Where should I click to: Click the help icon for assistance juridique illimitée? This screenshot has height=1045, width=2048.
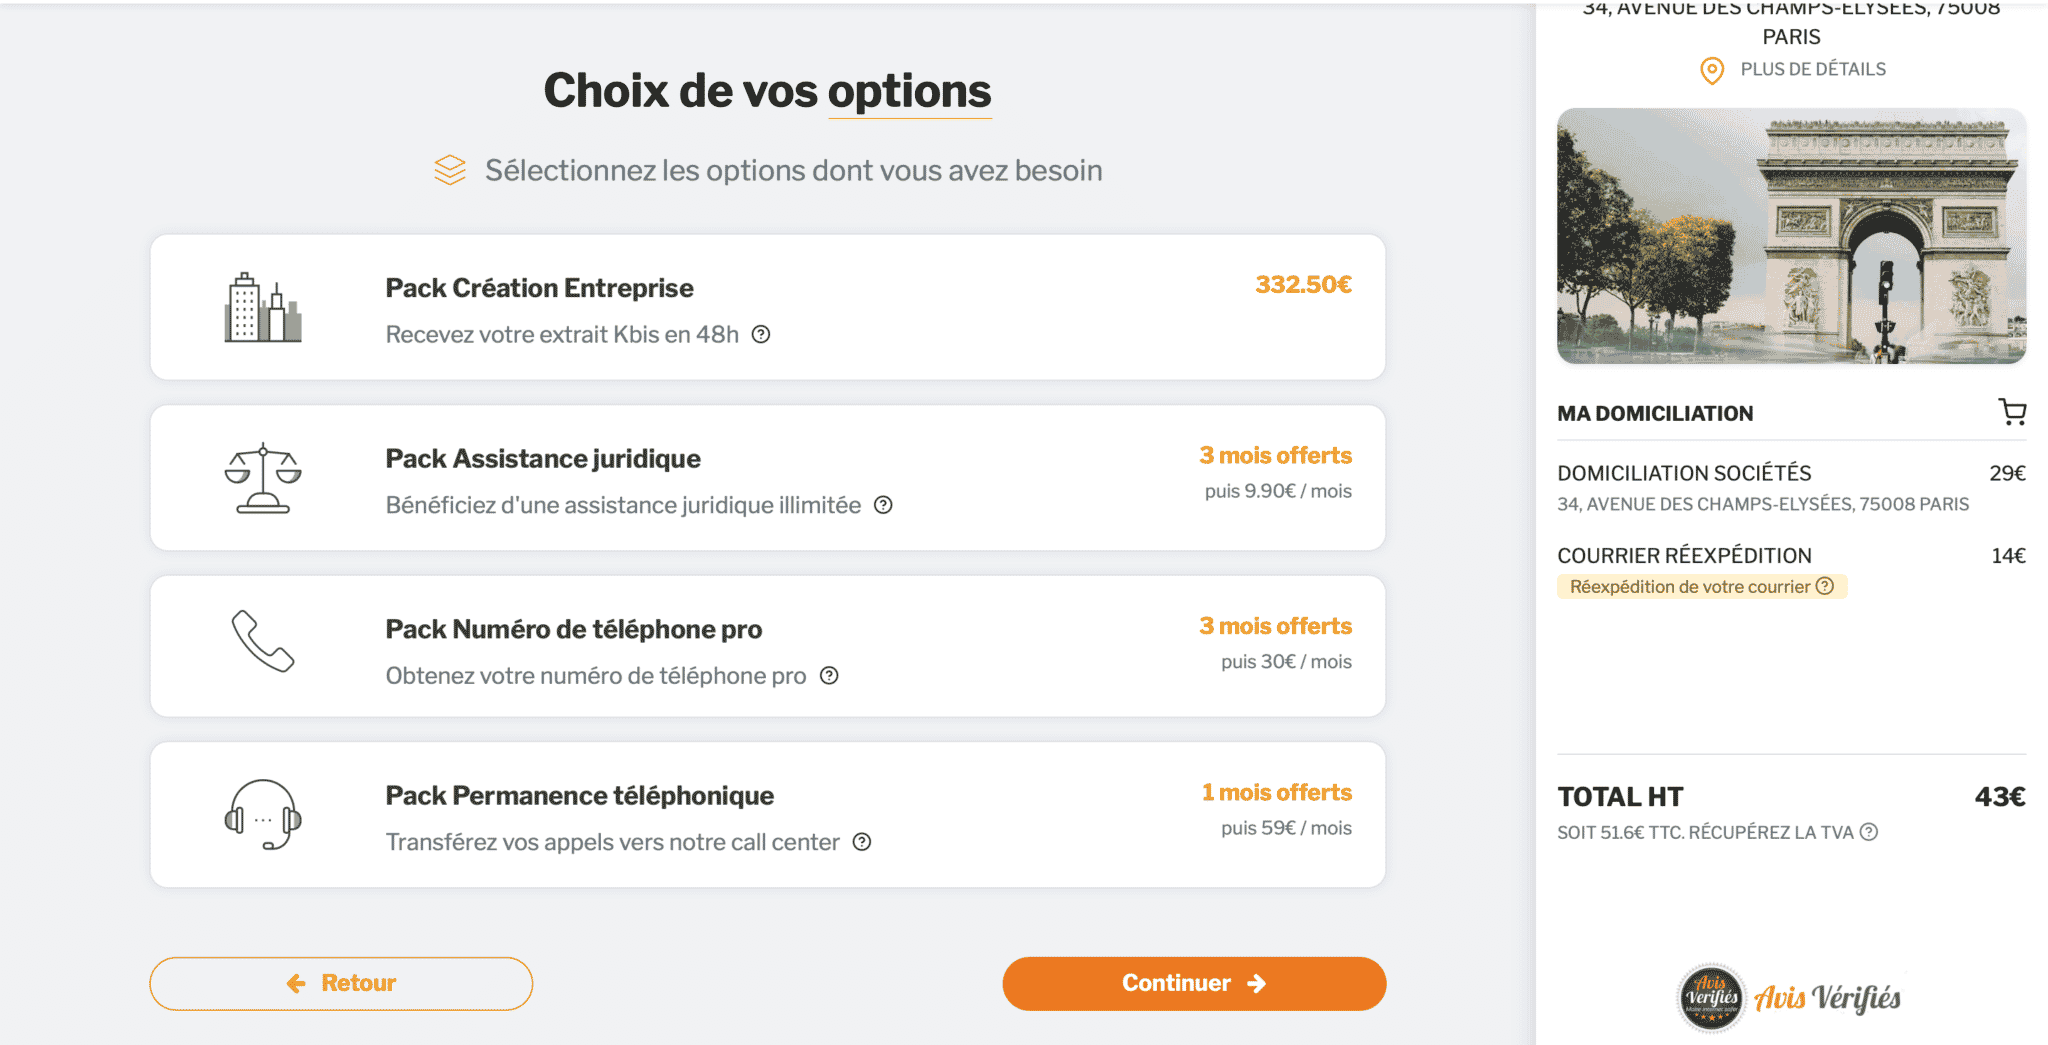coord(884,506)
